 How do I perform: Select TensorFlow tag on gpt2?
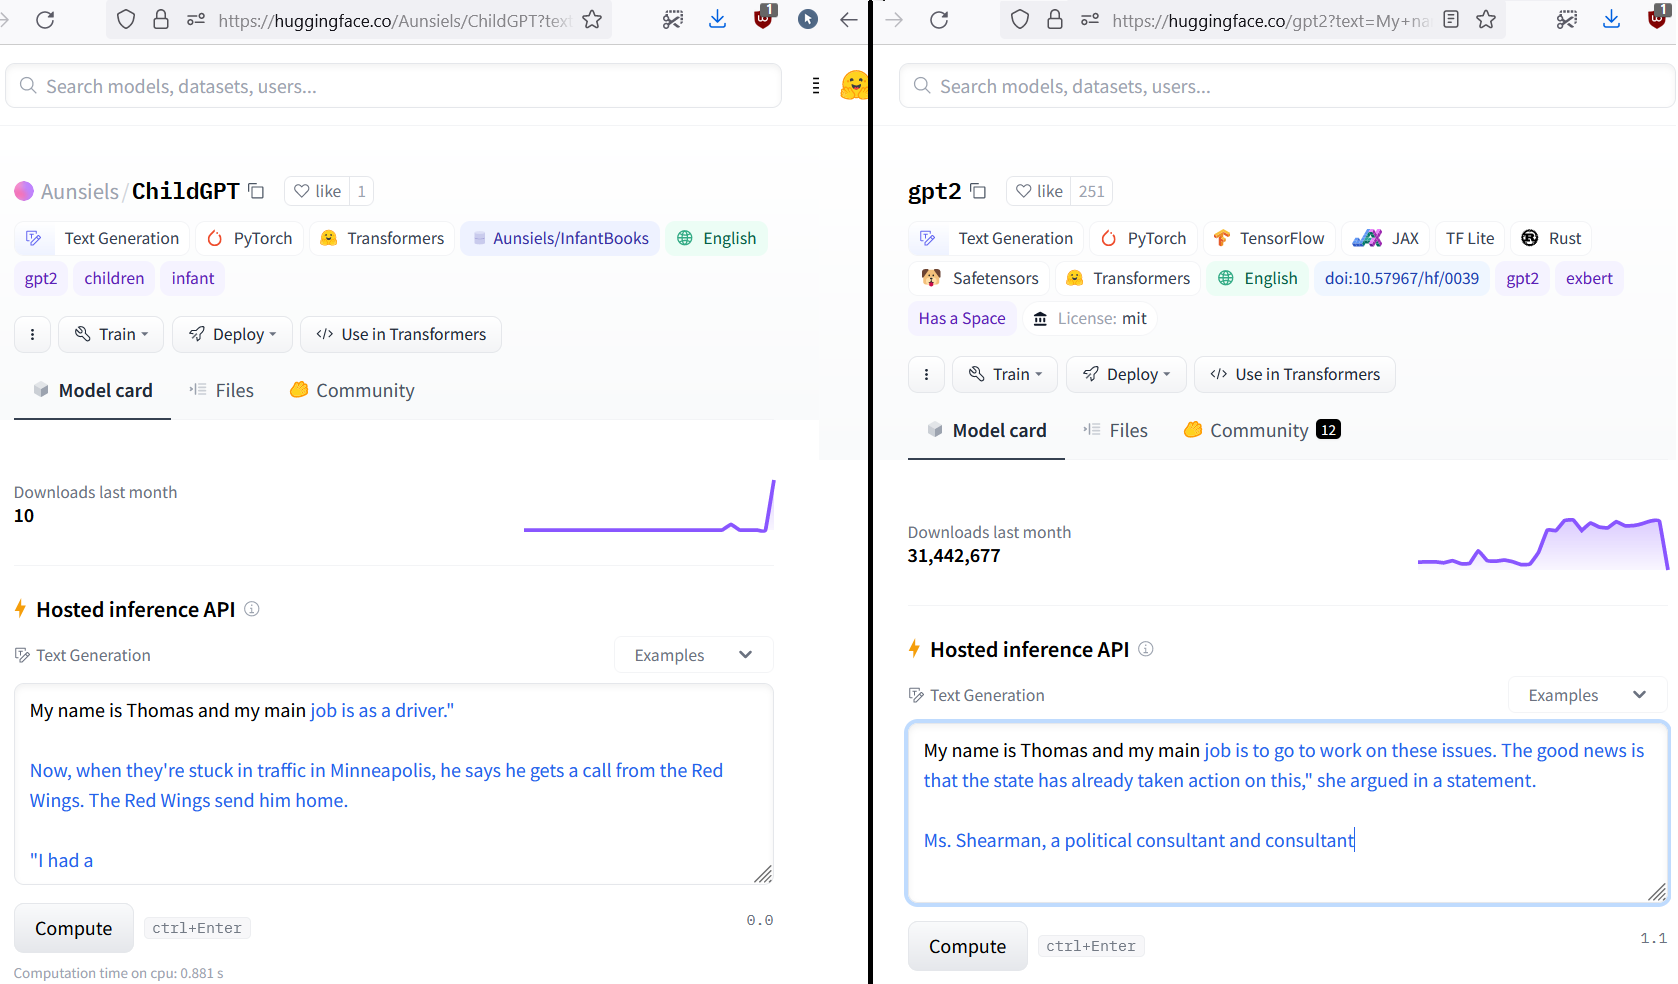point(1269,238)
